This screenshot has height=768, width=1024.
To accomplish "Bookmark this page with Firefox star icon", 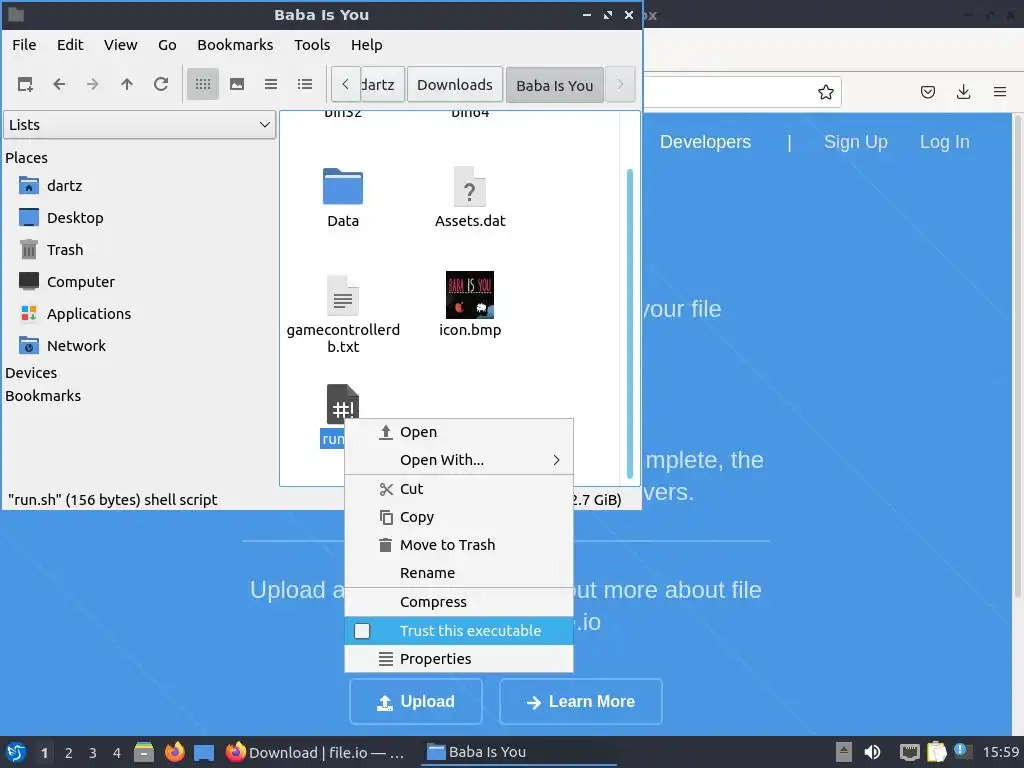I will coord(825,92).
